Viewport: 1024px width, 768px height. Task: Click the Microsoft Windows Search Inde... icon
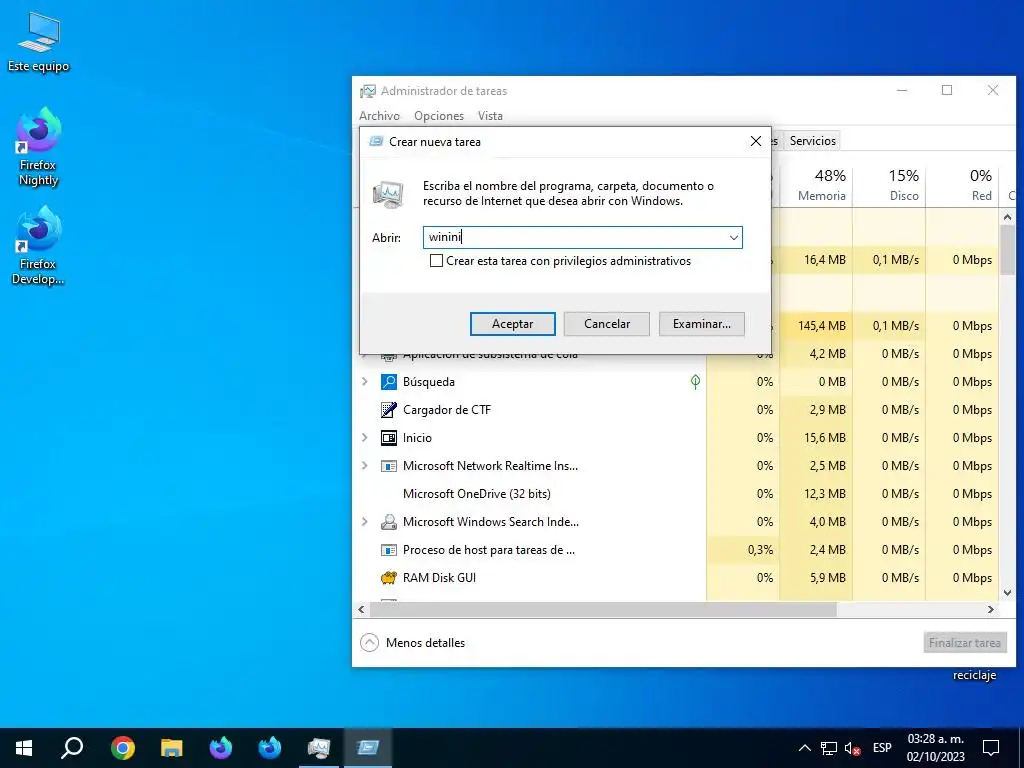click(x=389, y=522)
